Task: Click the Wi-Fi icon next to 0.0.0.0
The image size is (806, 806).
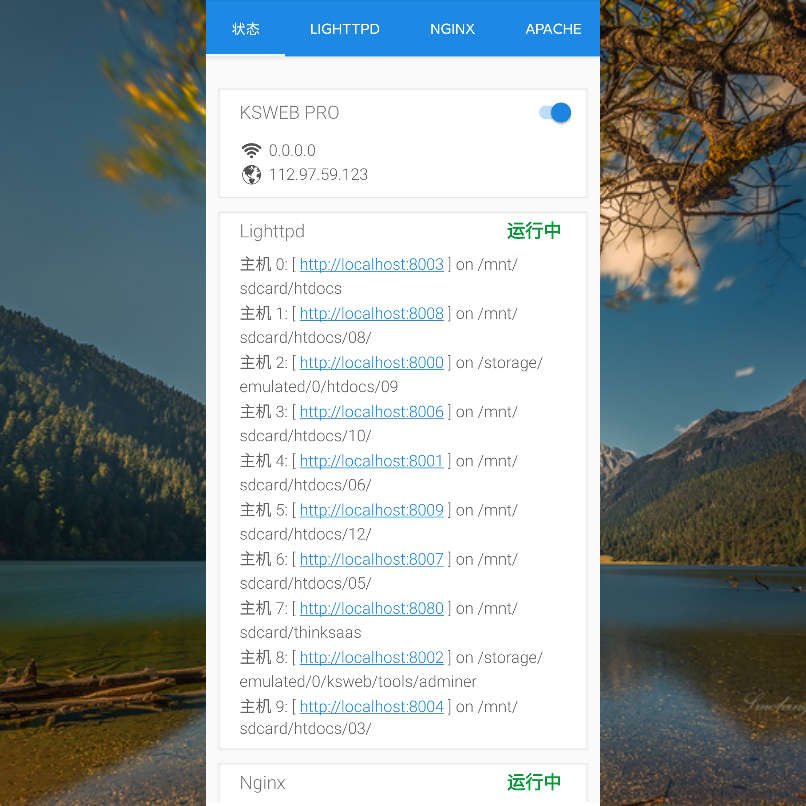Action: tap(251, 150)
